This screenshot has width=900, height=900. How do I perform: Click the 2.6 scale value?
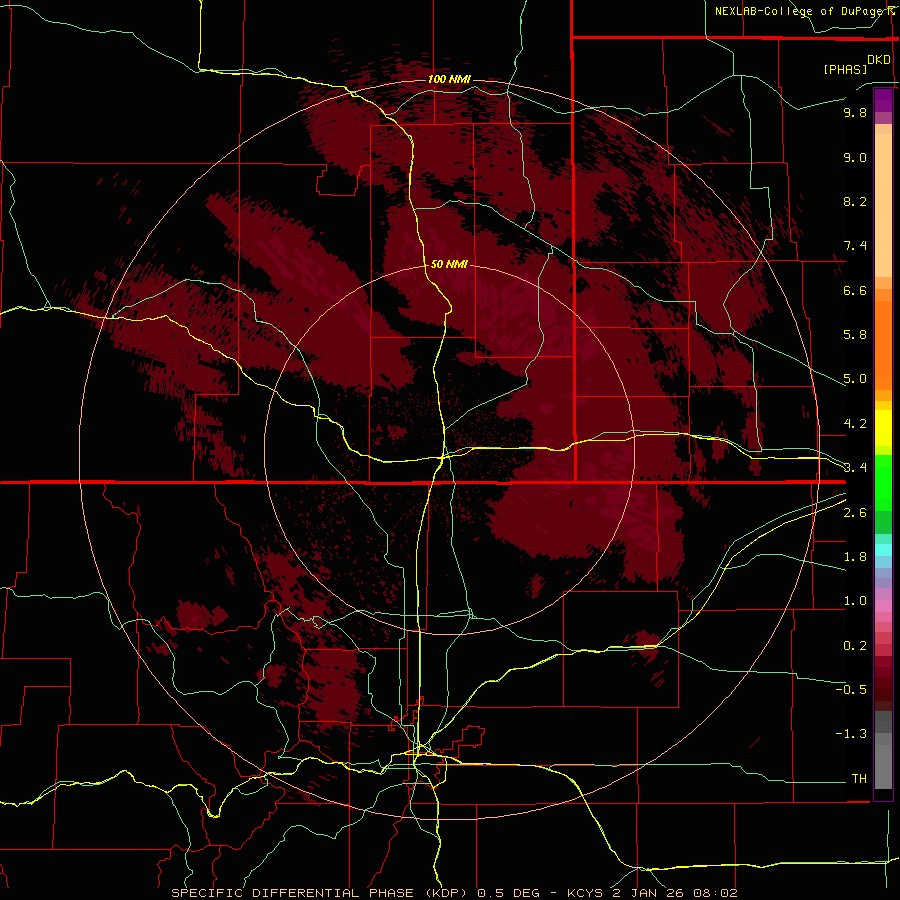pos(855,513)
